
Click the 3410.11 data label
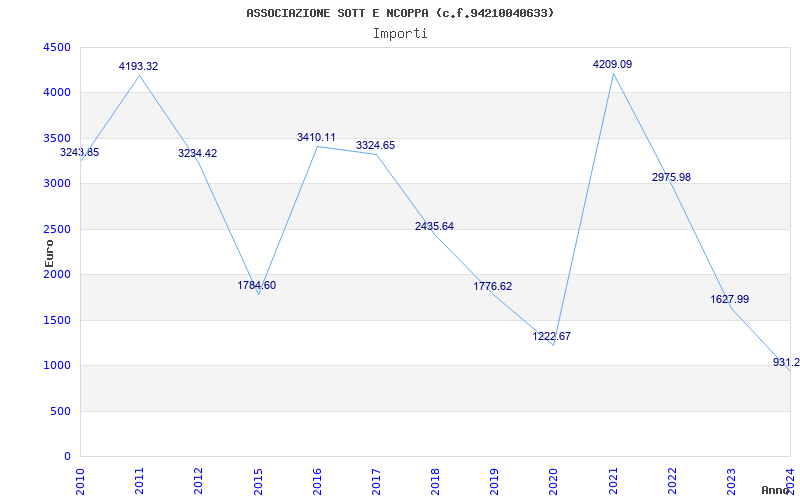click(x=316, y=137)
